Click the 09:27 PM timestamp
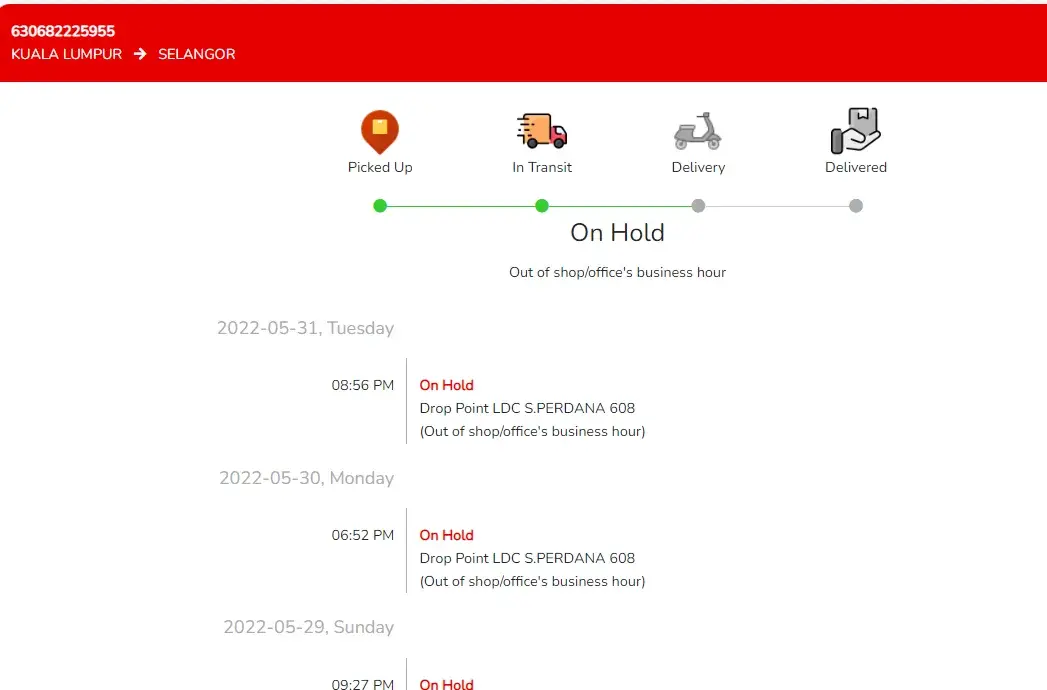This screenshot has width=1047, height=690. (x=363, y=684)
